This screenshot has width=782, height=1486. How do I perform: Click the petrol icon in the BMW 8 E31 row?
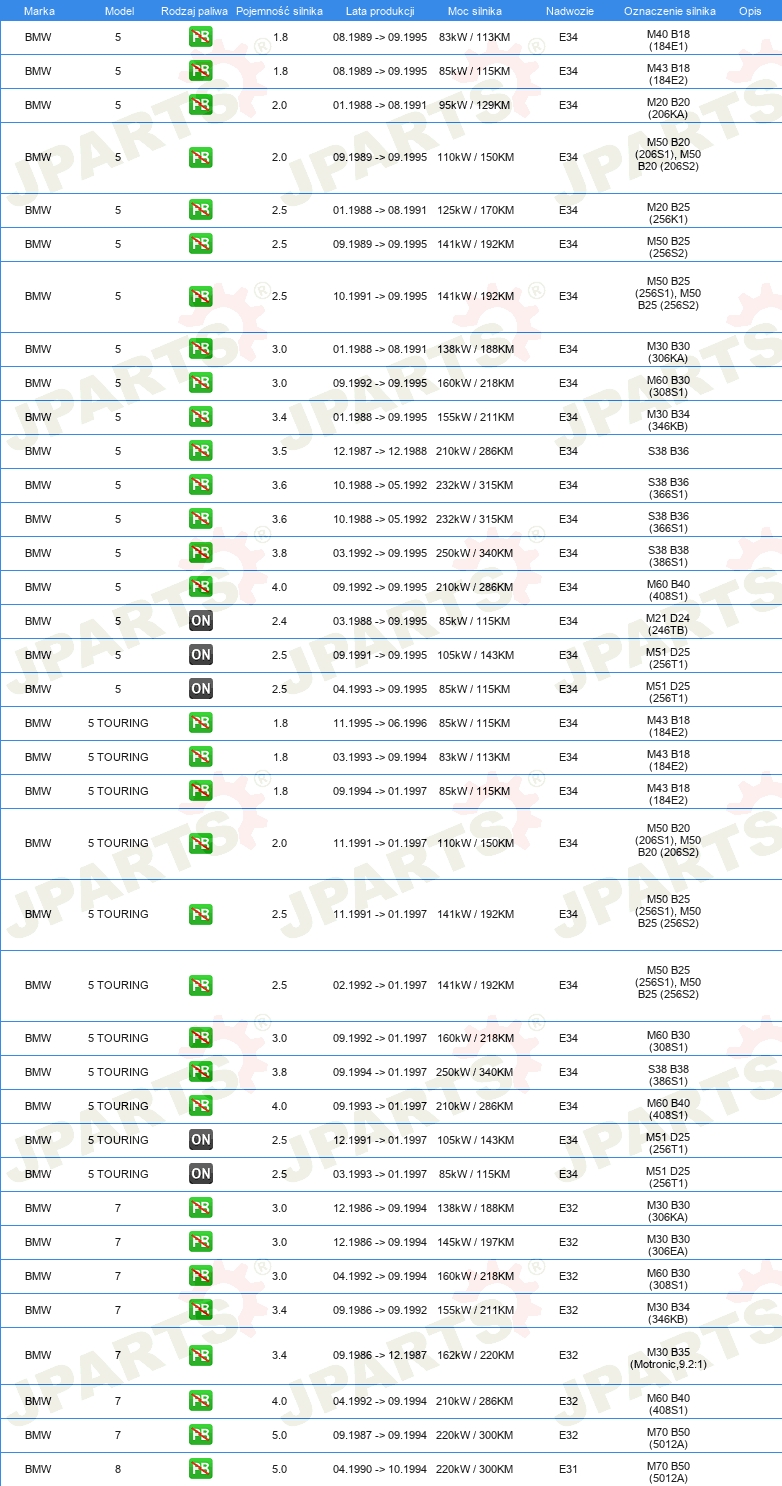[201, 1469]
